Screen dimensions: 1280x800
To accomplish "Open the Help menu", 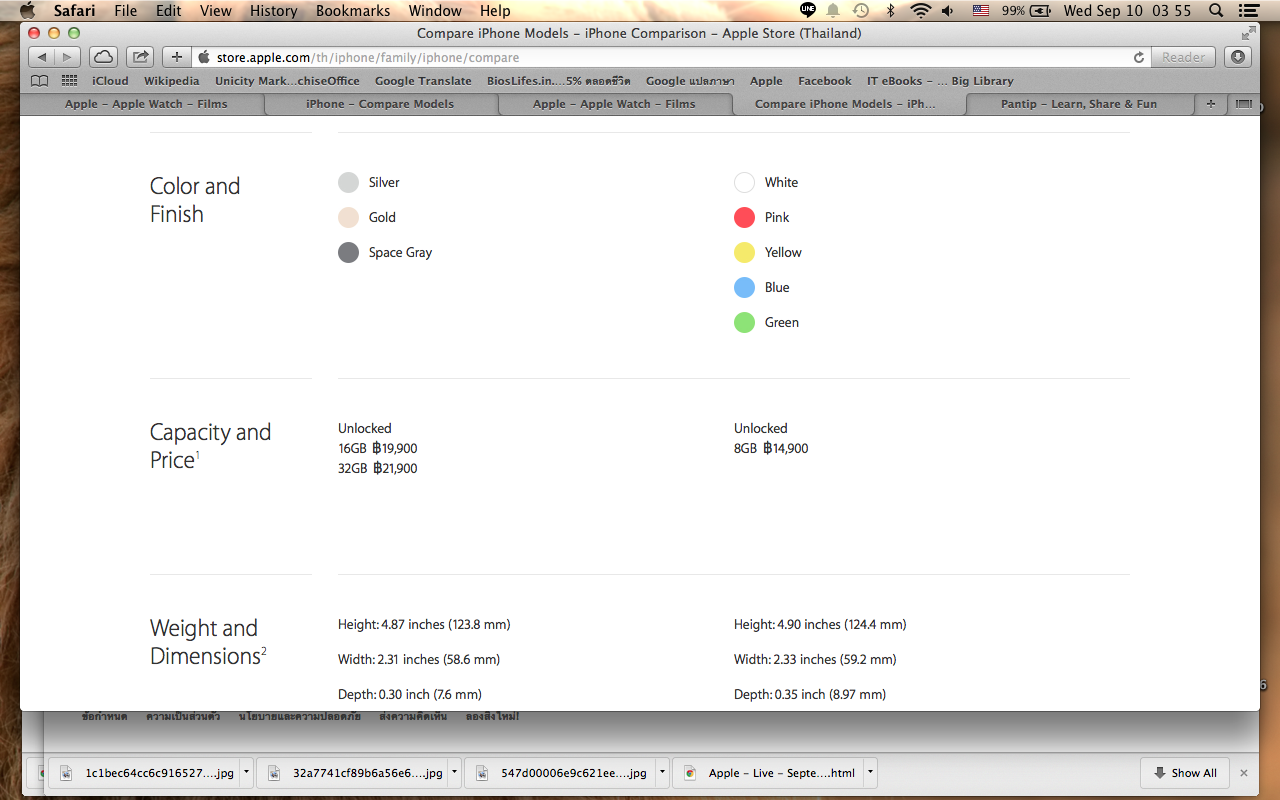I will click(495, 11).
